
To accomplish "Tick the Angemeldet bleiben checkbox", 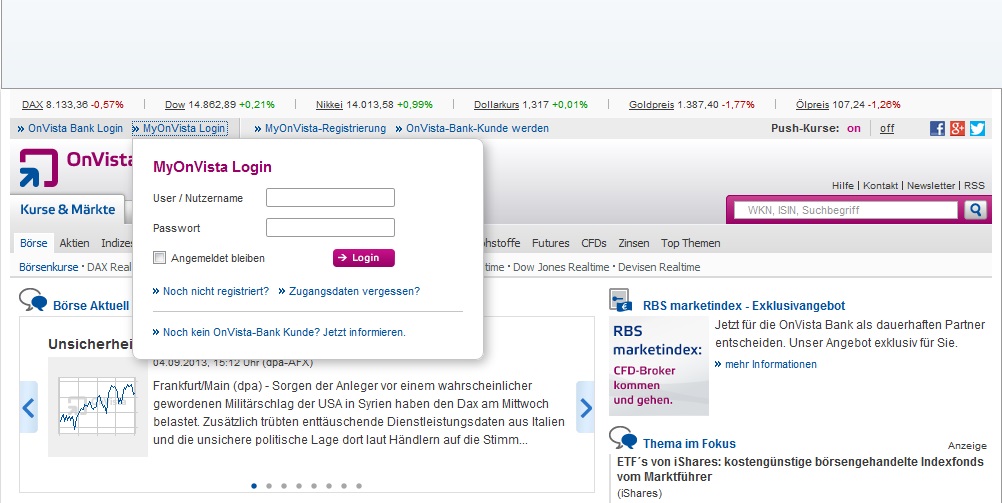I will [160, 258].
